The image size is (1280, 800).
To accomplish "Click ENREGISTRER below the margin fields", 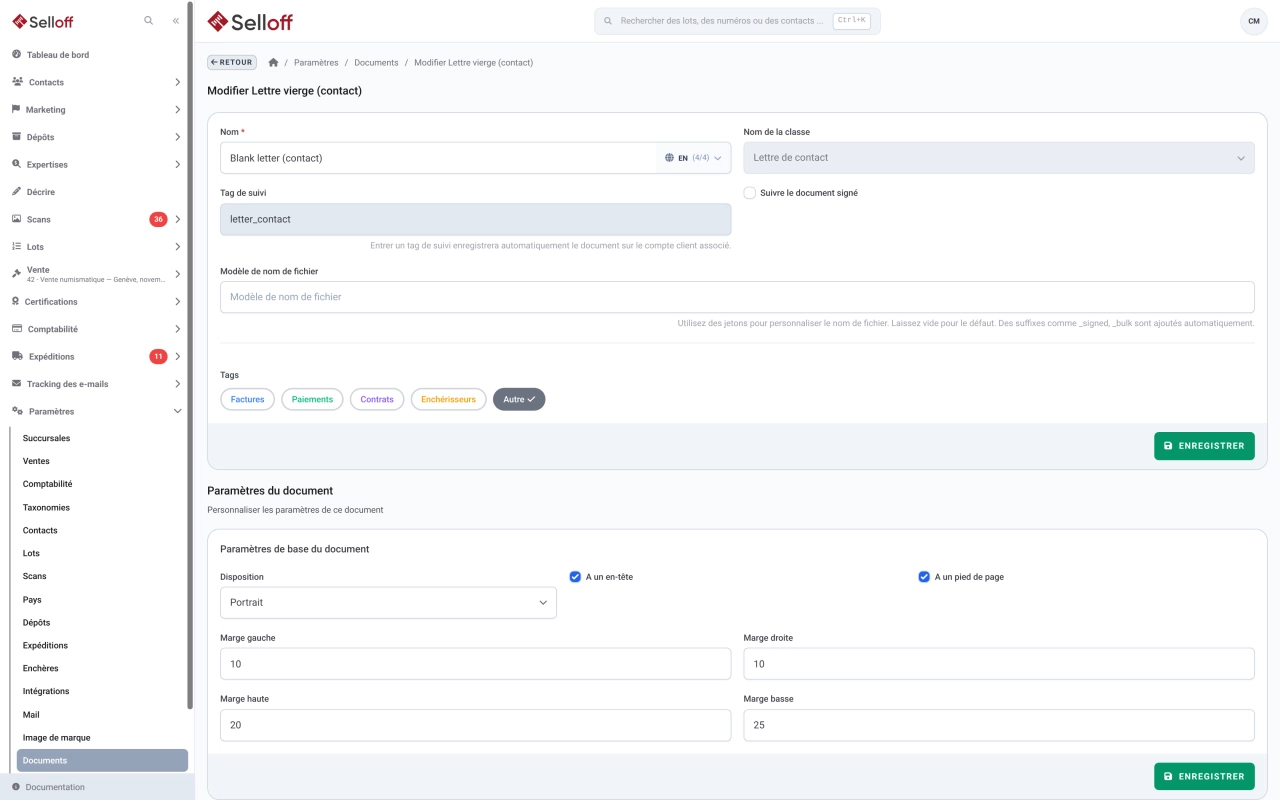I will click(x=1204, y=776).
